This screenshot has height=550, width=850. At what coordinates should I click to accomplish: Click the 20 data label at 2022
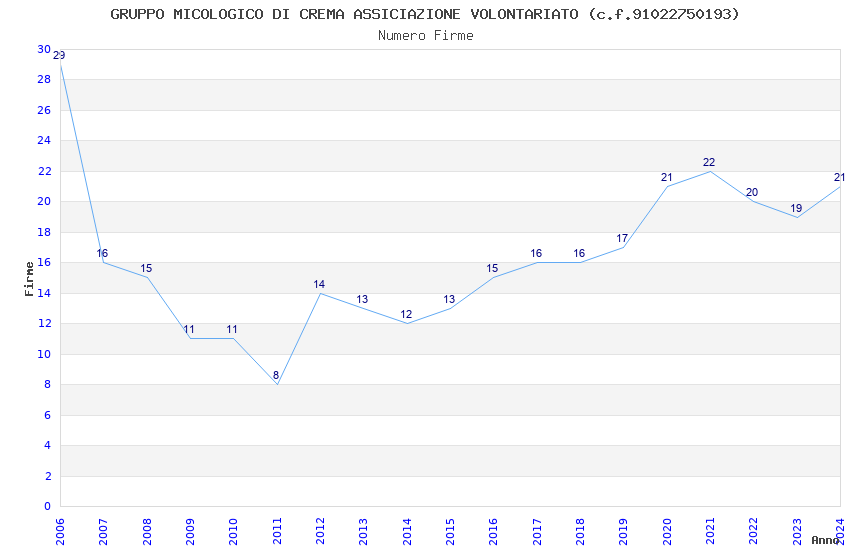752,192
